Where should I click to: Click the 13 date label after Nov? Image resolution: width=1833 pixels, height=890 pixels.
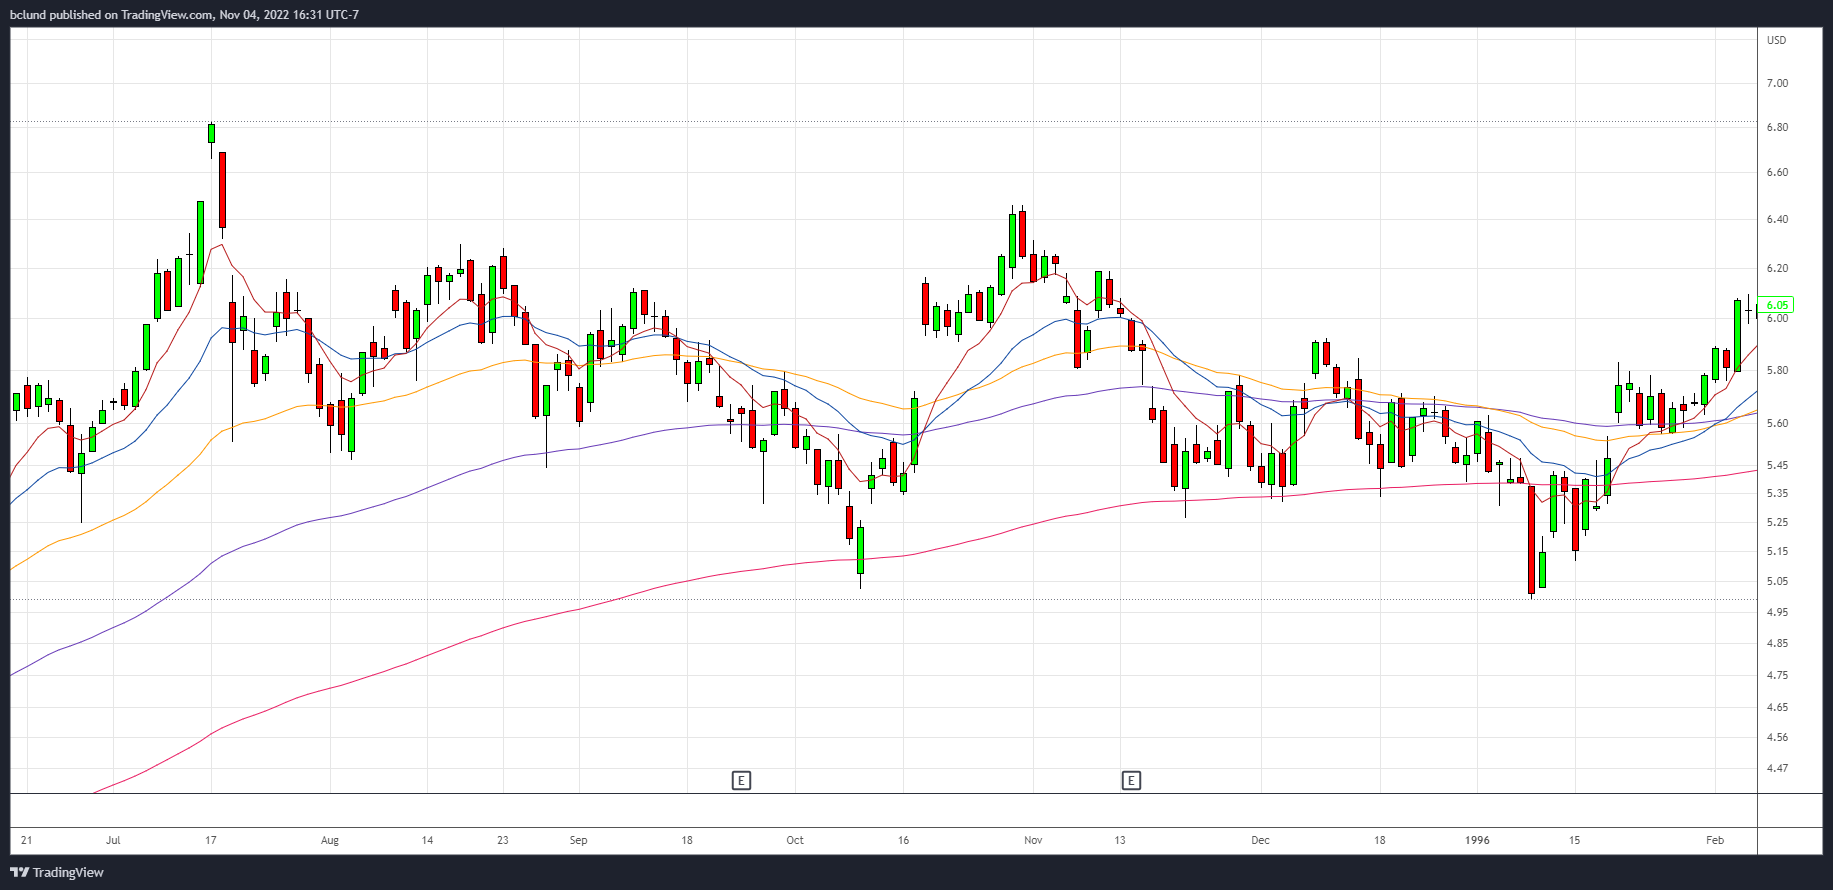pos(1120,840)
